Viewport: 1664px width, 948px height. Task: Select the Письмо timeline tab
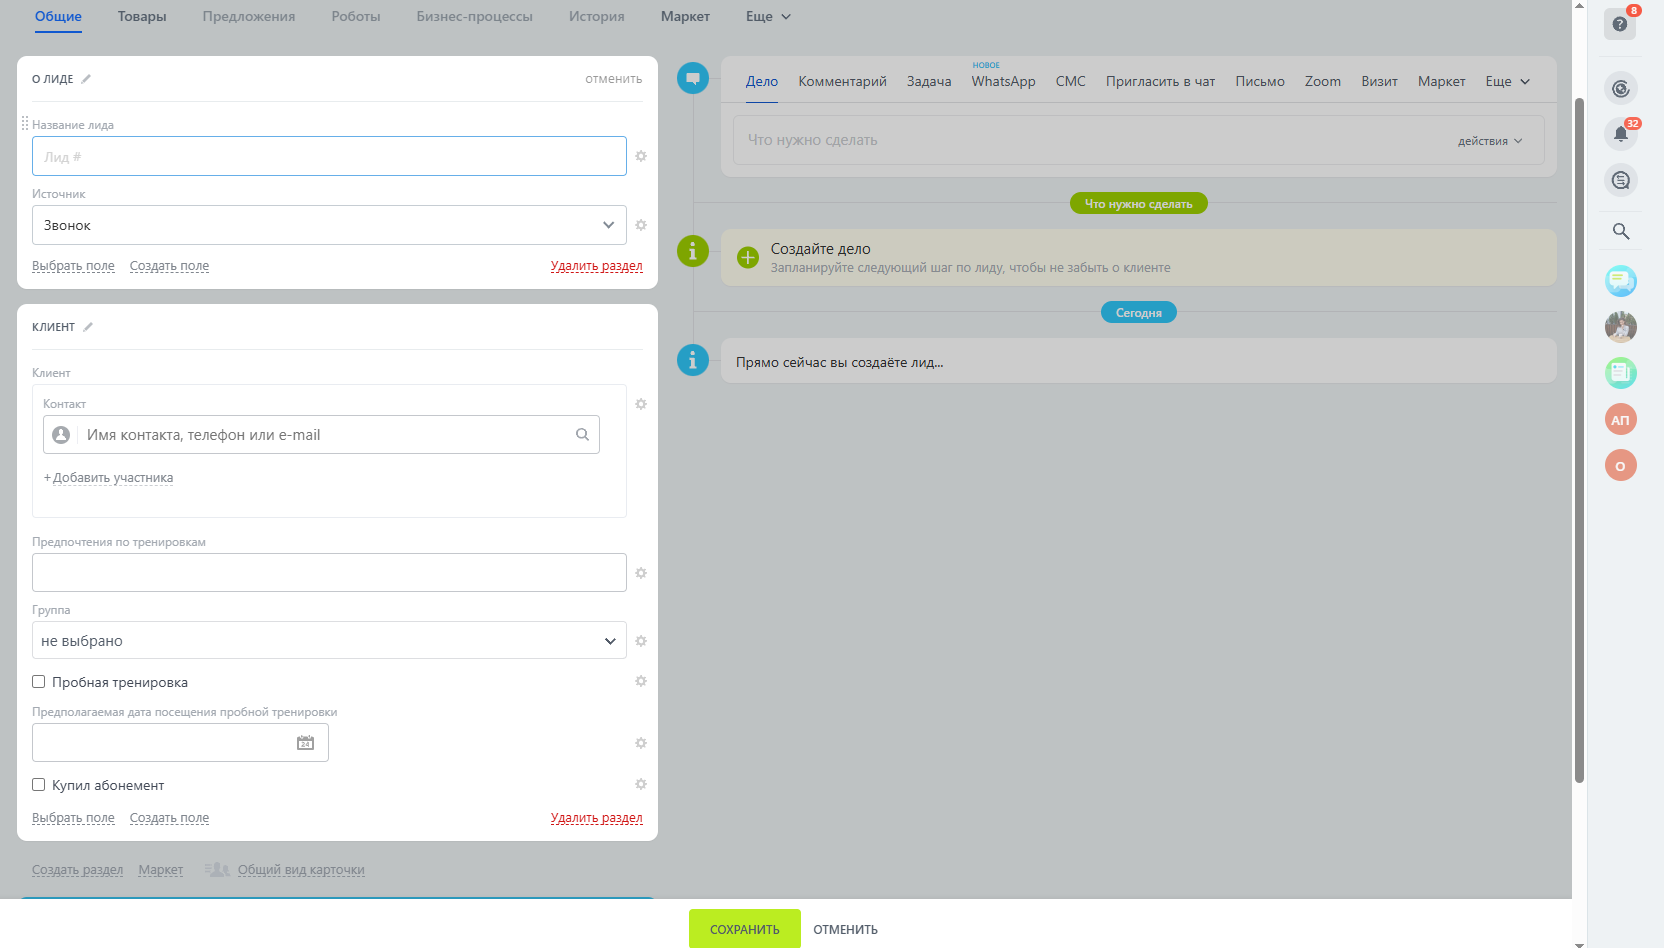click(1260, 82)
